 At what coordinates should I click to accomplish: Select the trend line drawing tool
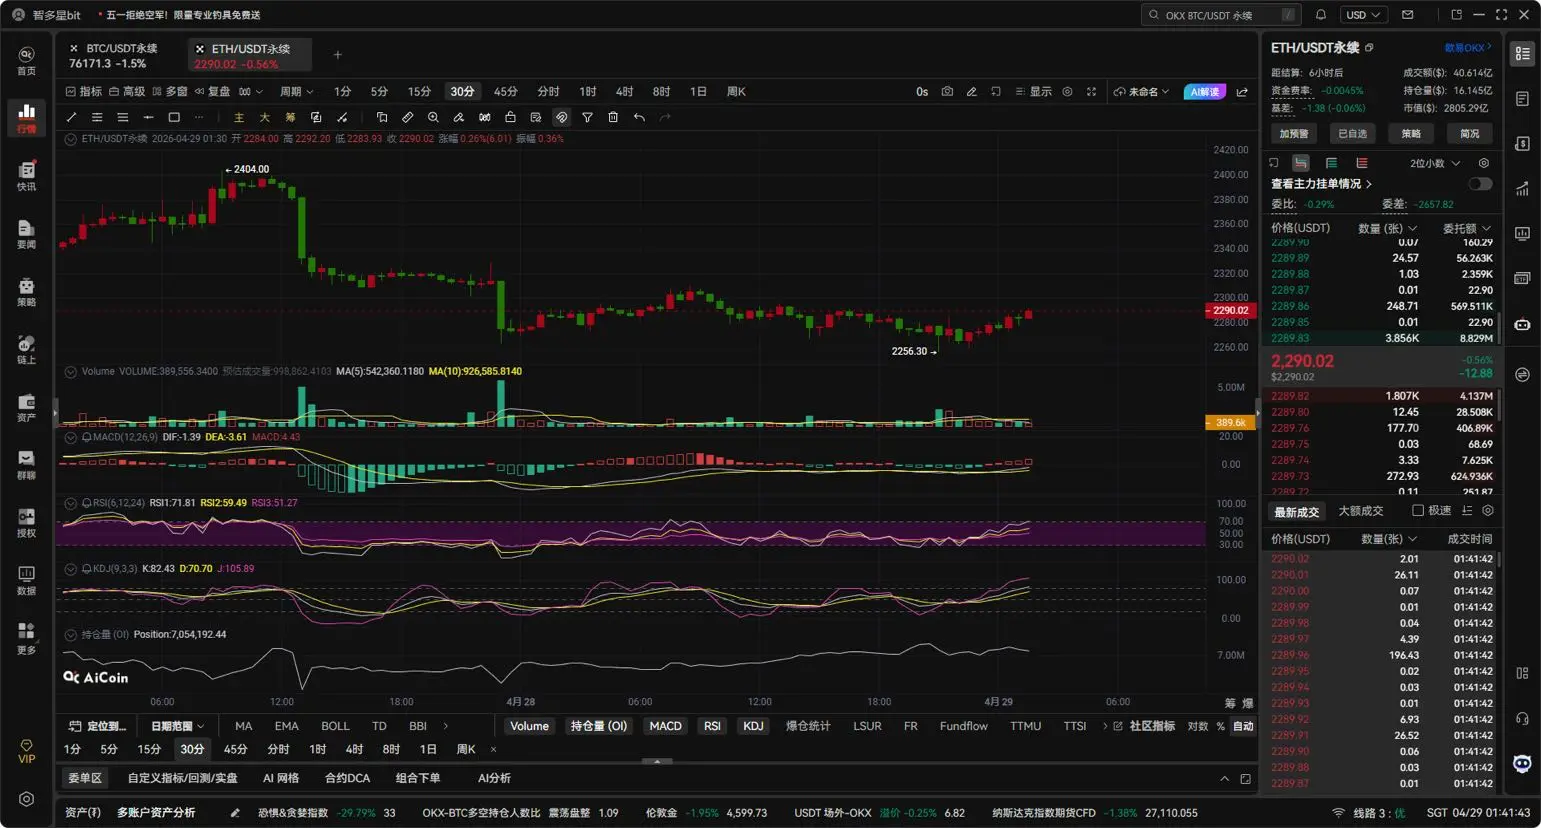pyautogui.click(x=71, y=117)
